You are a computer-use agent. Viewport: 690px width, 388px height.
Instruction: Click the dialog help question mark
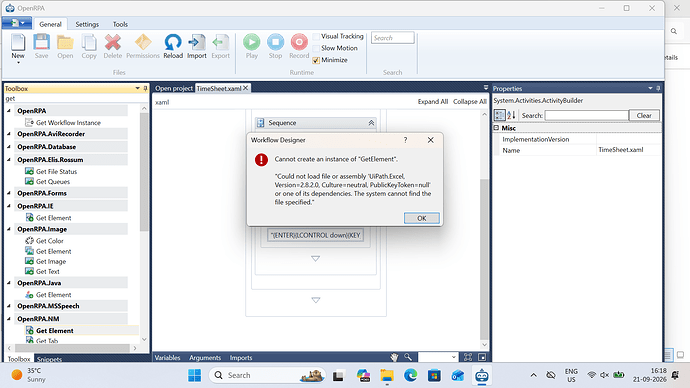[x=405, y=140]
